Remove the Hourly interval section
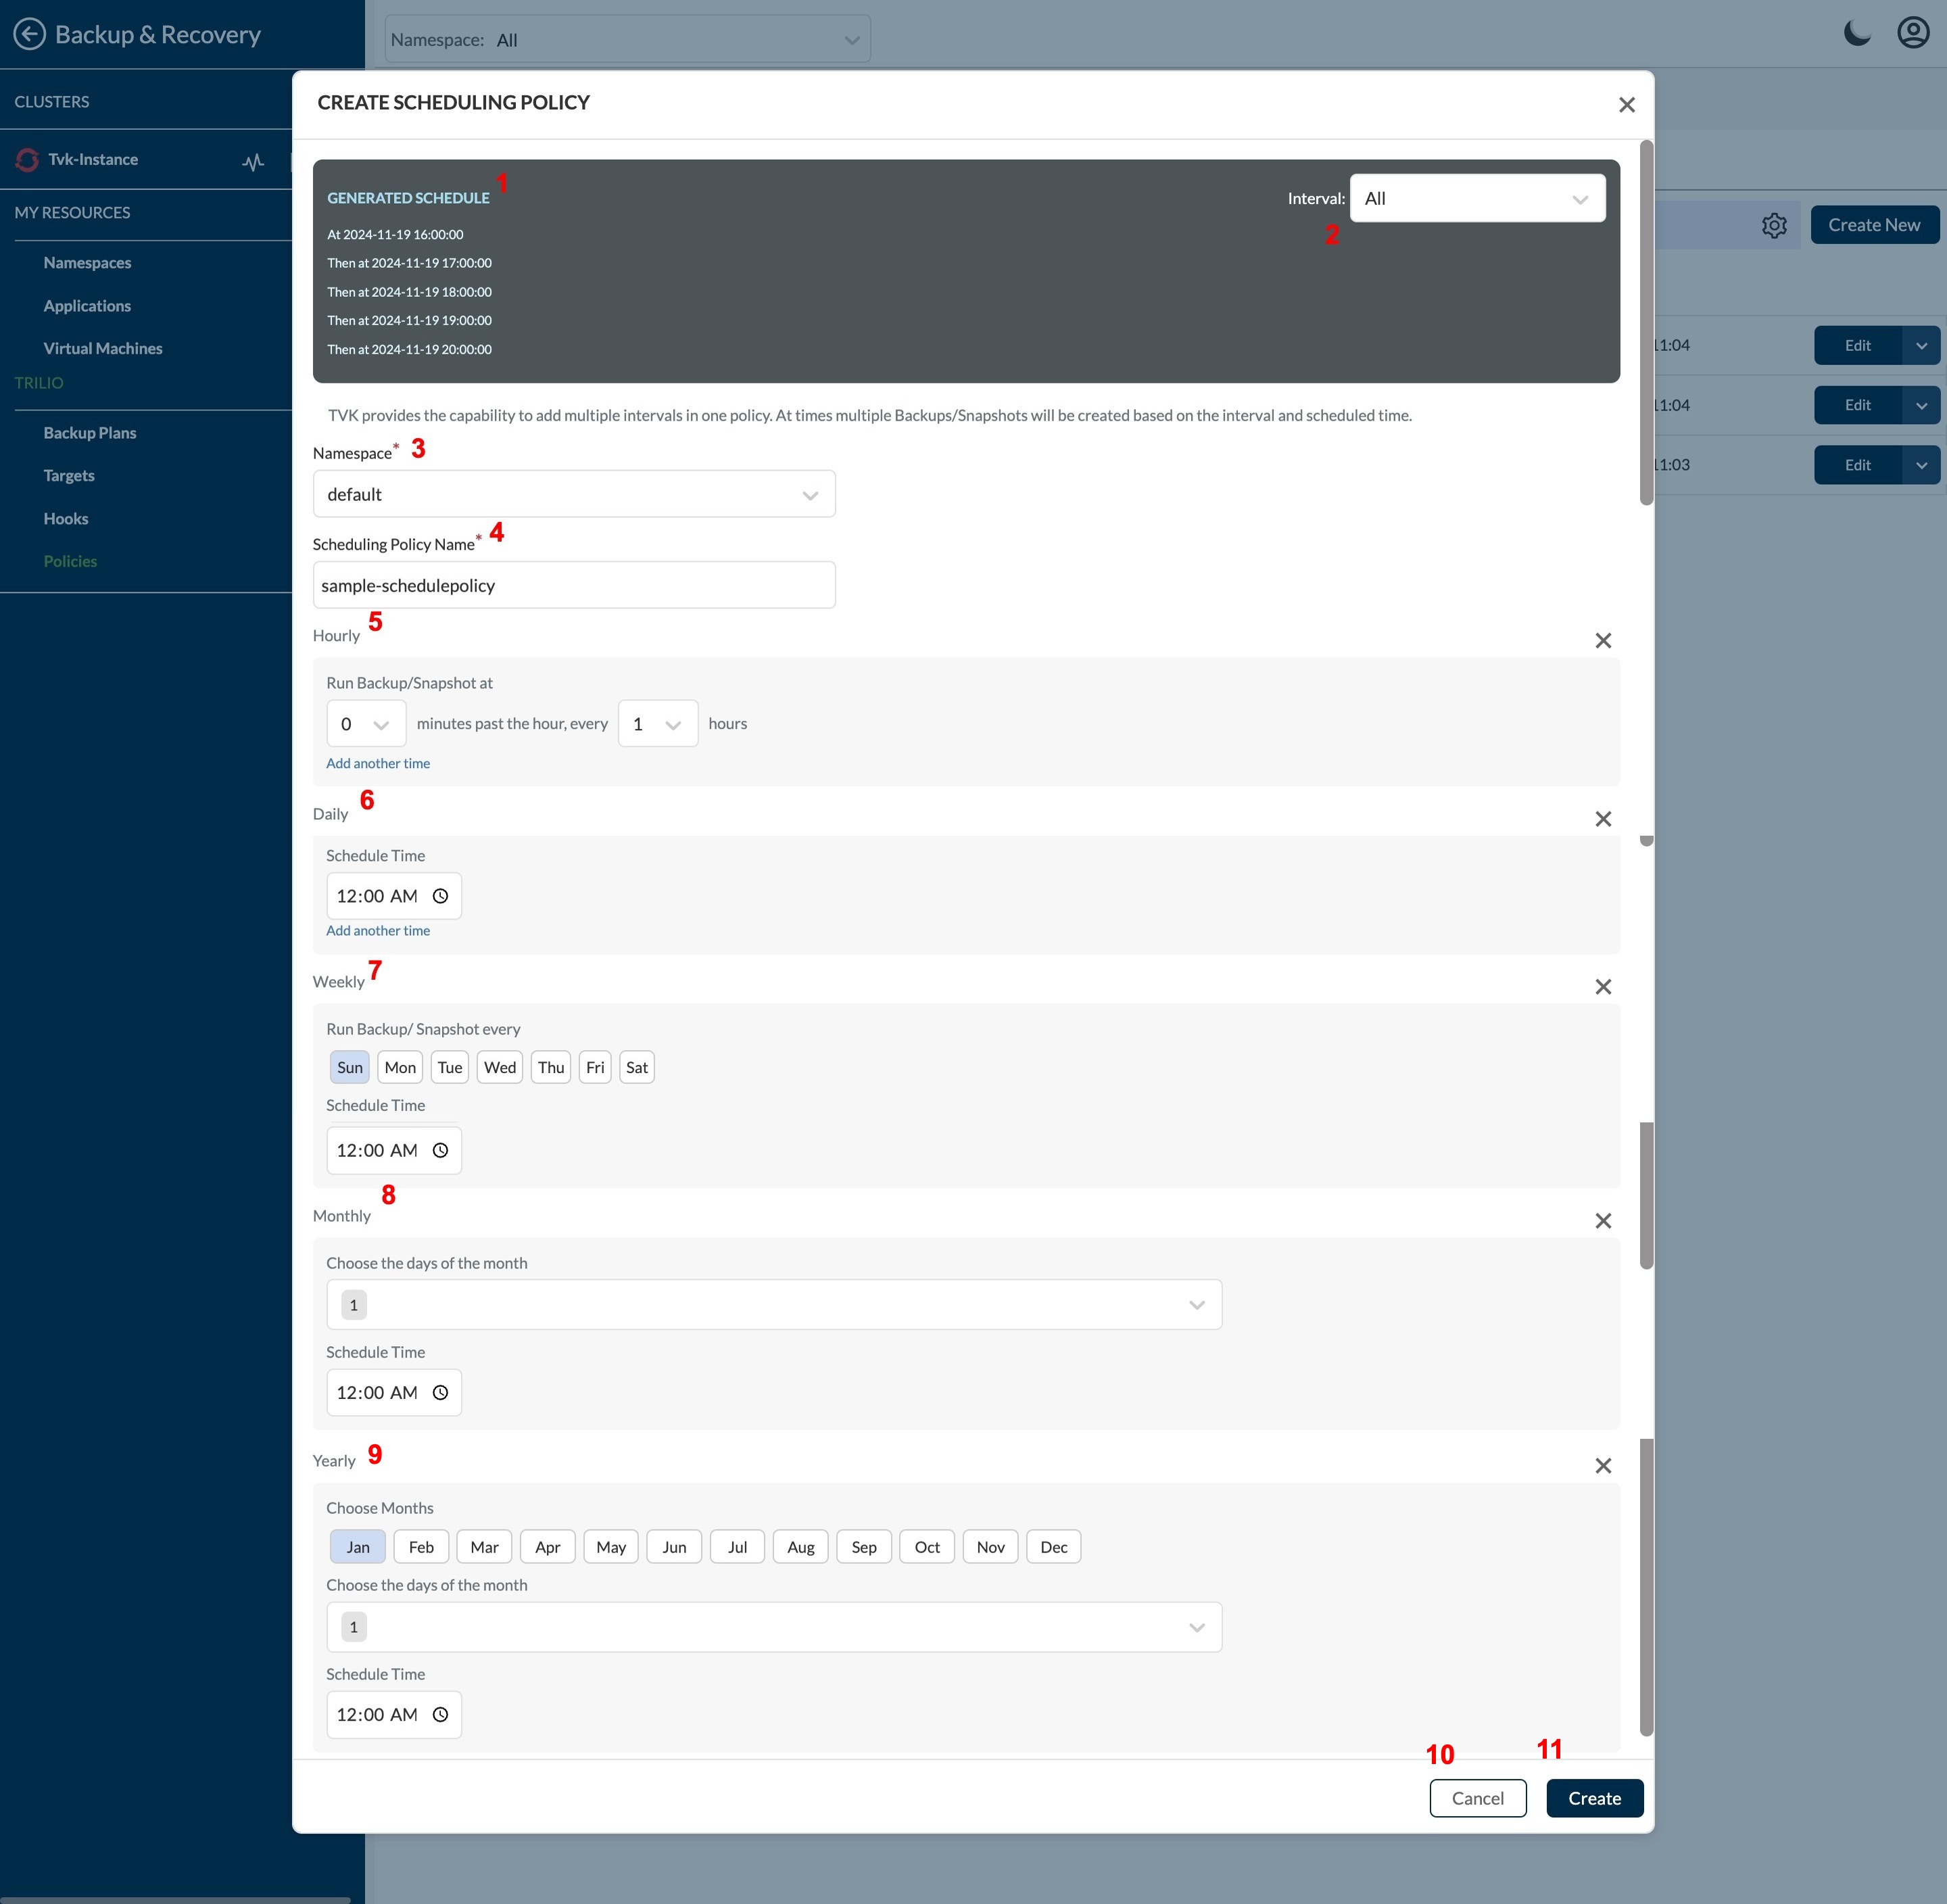The height and width of the screenshot is (1904, 1947). click(x=1603, y=640)
